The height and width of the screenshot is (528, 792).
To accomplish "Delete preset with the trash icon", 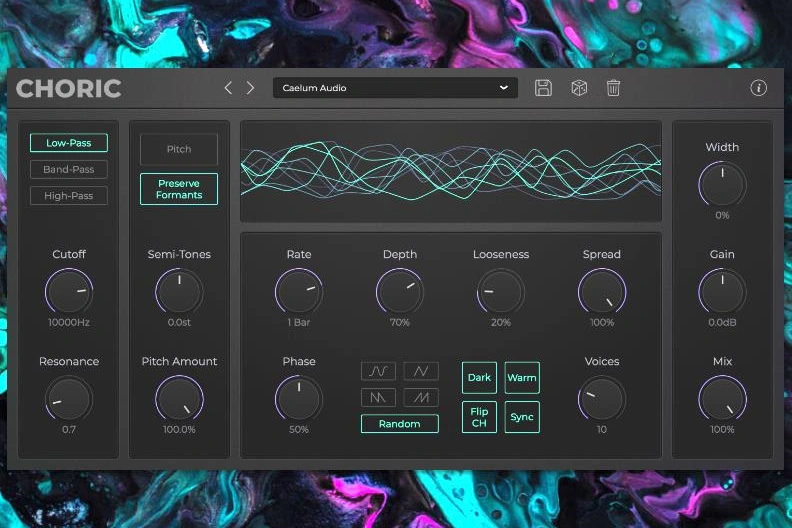I will click(x=613, y=88).
